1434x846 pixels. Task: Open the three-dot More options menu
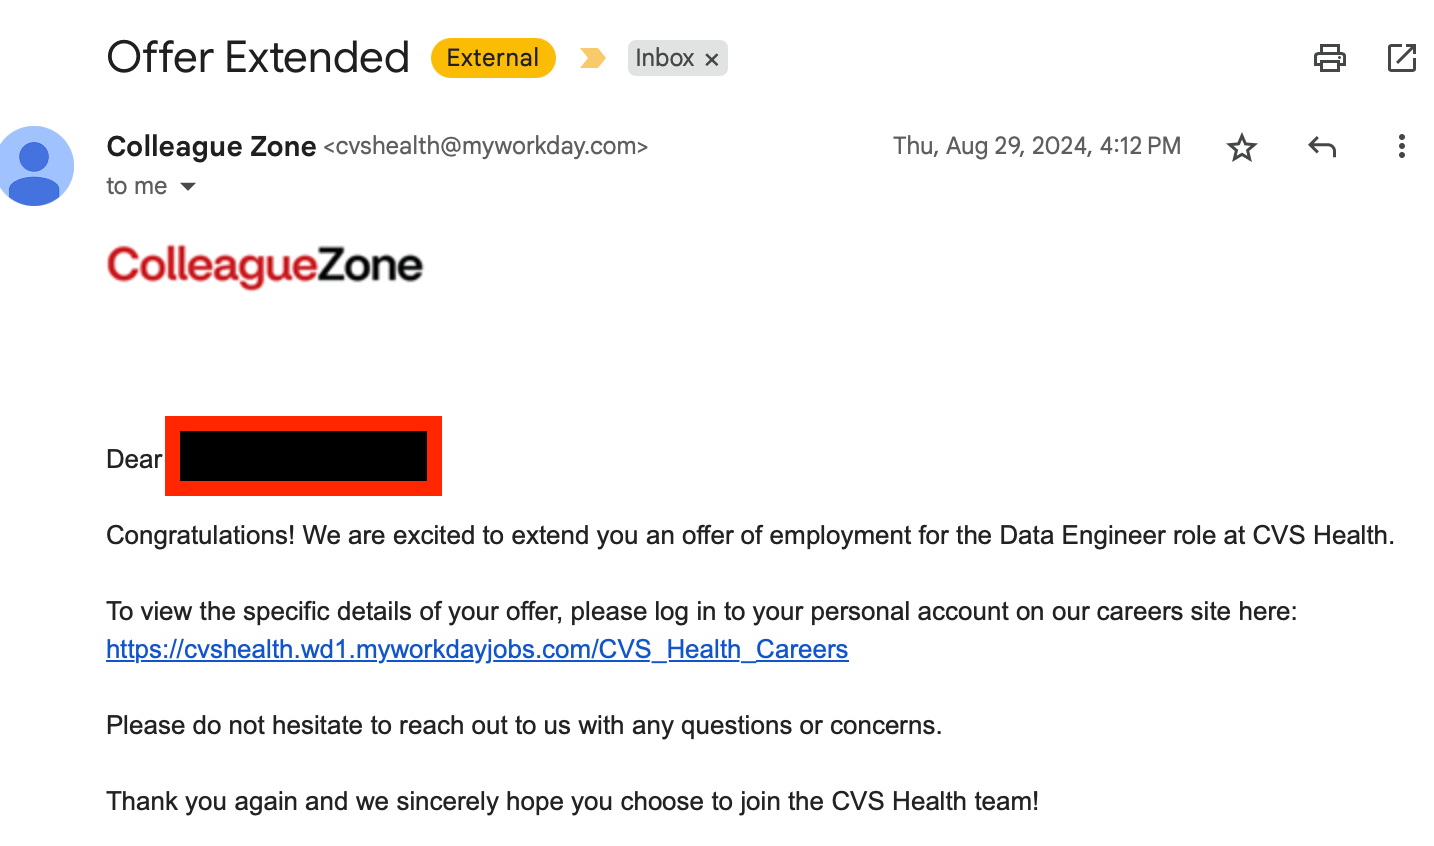coord(1402,147)
